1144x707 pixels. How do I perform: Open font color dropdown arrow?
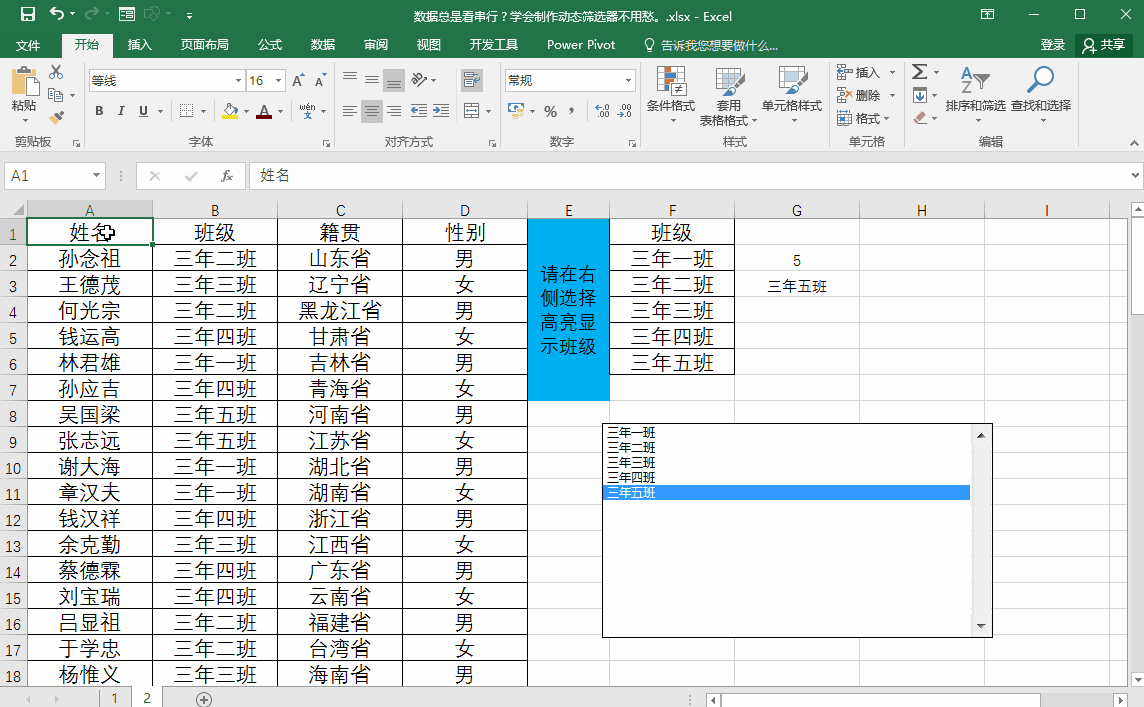(x=280, y=112)
